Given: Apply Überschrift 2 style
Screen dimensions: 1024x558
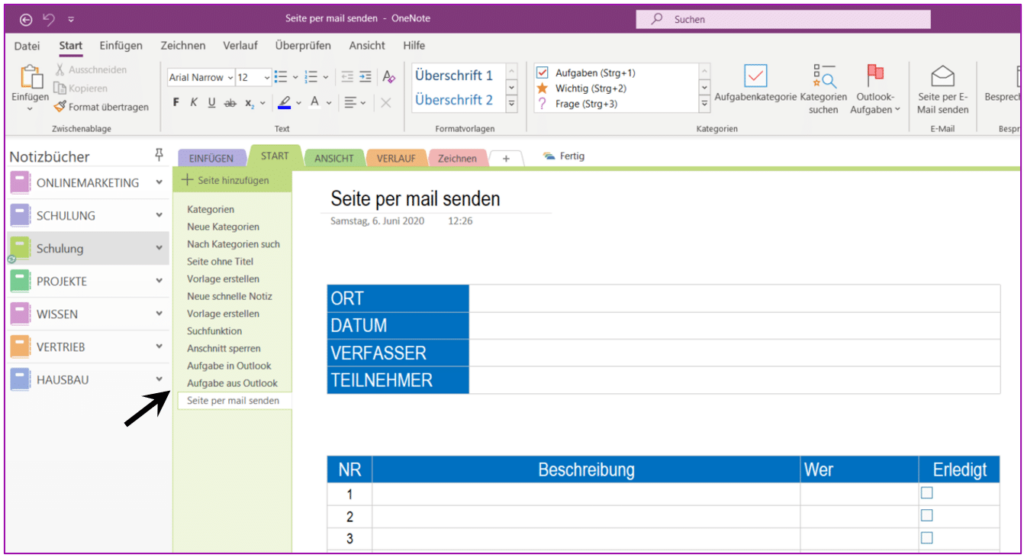Looking at the screenshot, I should pyautogui.click(x=454, y=100).
